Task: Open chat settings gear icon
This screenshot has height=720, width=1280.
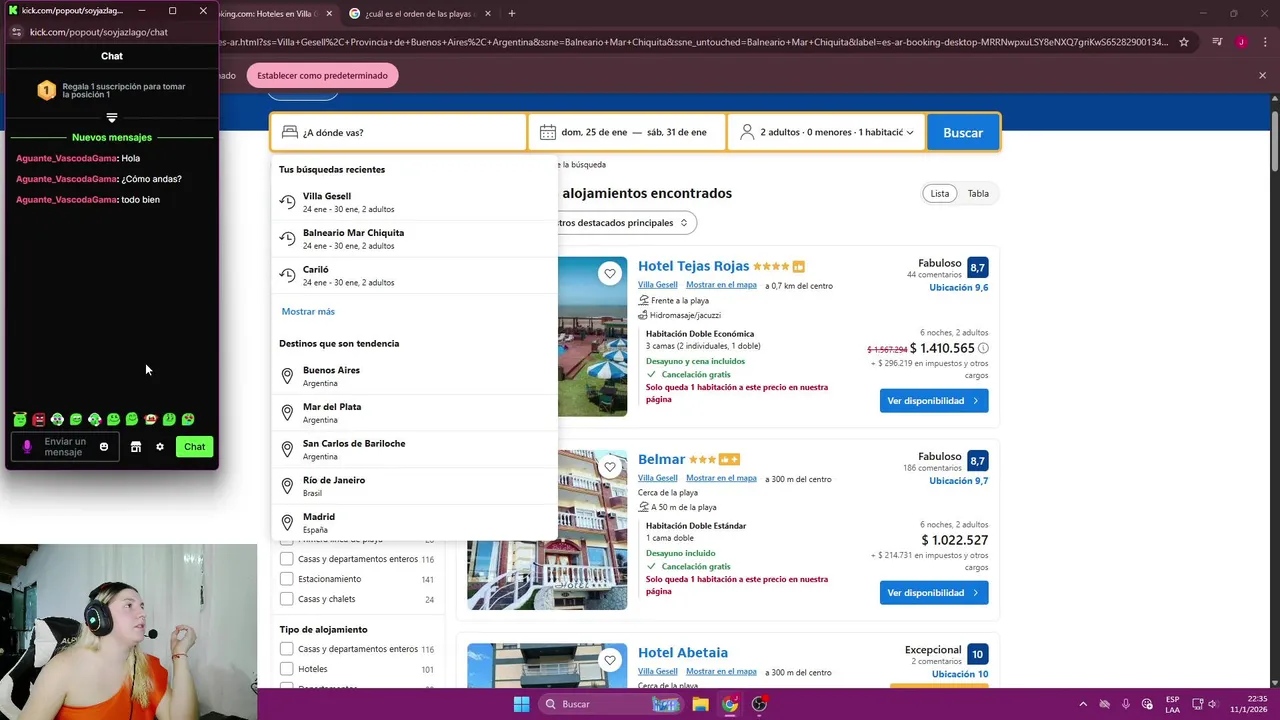Action: coord(159,447)
